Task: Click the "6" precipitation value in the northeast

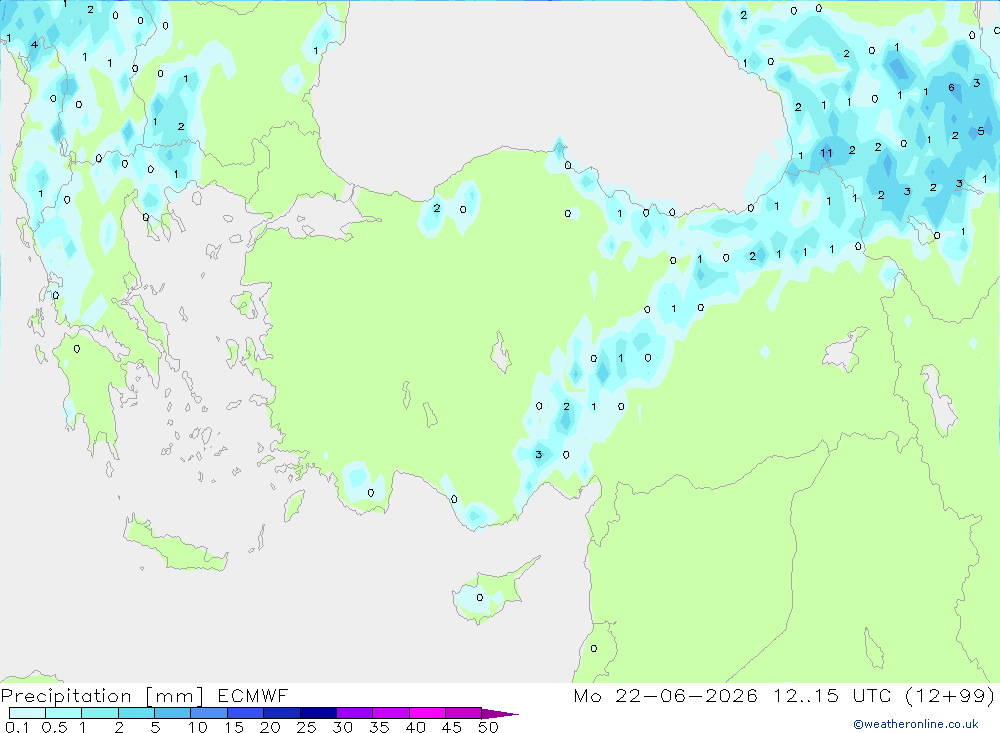Action: pyautogui.click(x=951, y=88)
